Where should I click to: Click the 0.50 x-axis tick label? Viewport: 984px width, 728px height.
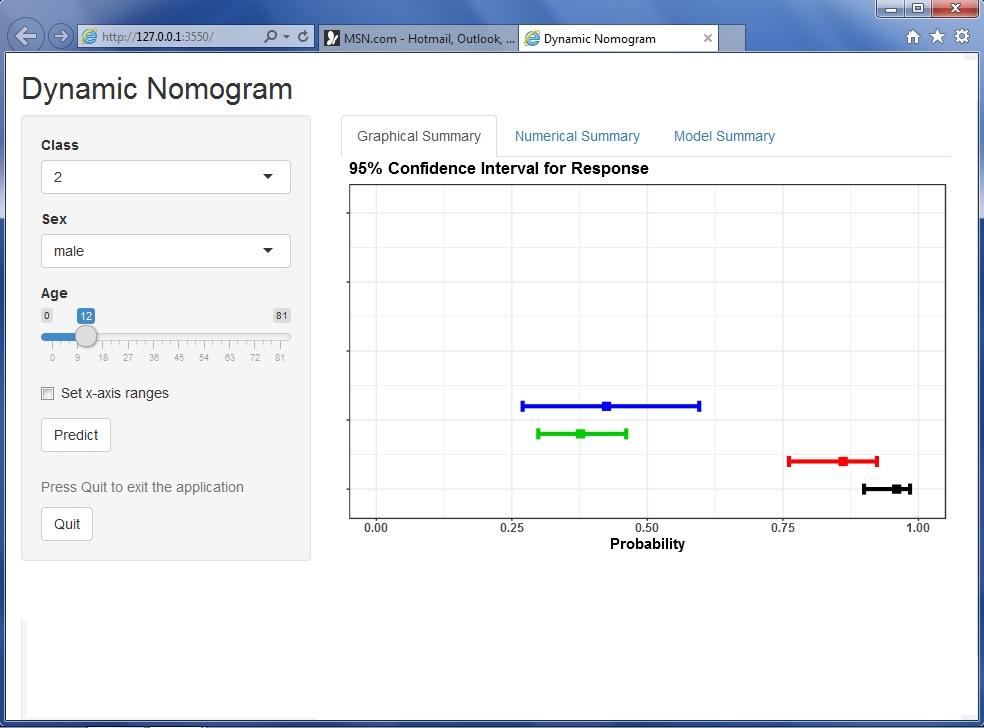click(x=647, y=528)
